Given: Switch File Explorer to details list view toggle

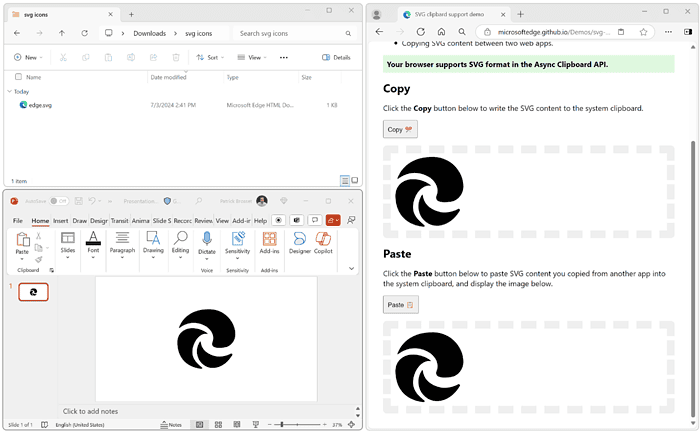Looking at the screenshot, I should pyautogui.click(x=345, y=180).
